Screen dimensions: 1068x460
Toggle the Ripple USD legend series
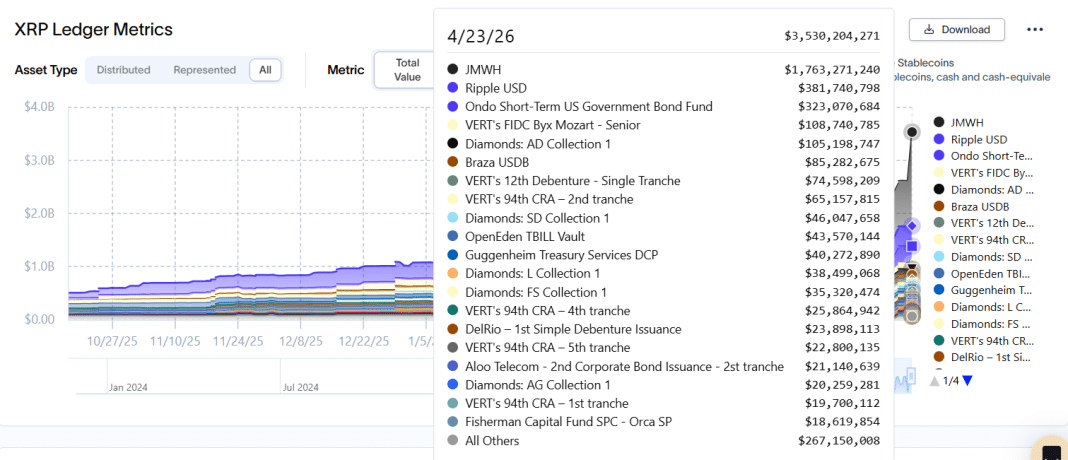point(979,139)
